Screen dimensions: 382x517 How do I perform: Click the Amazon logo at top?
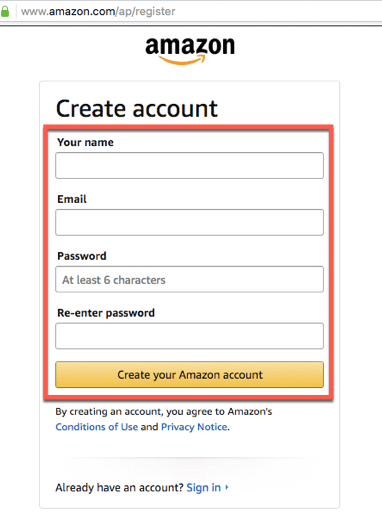[190, 50]
